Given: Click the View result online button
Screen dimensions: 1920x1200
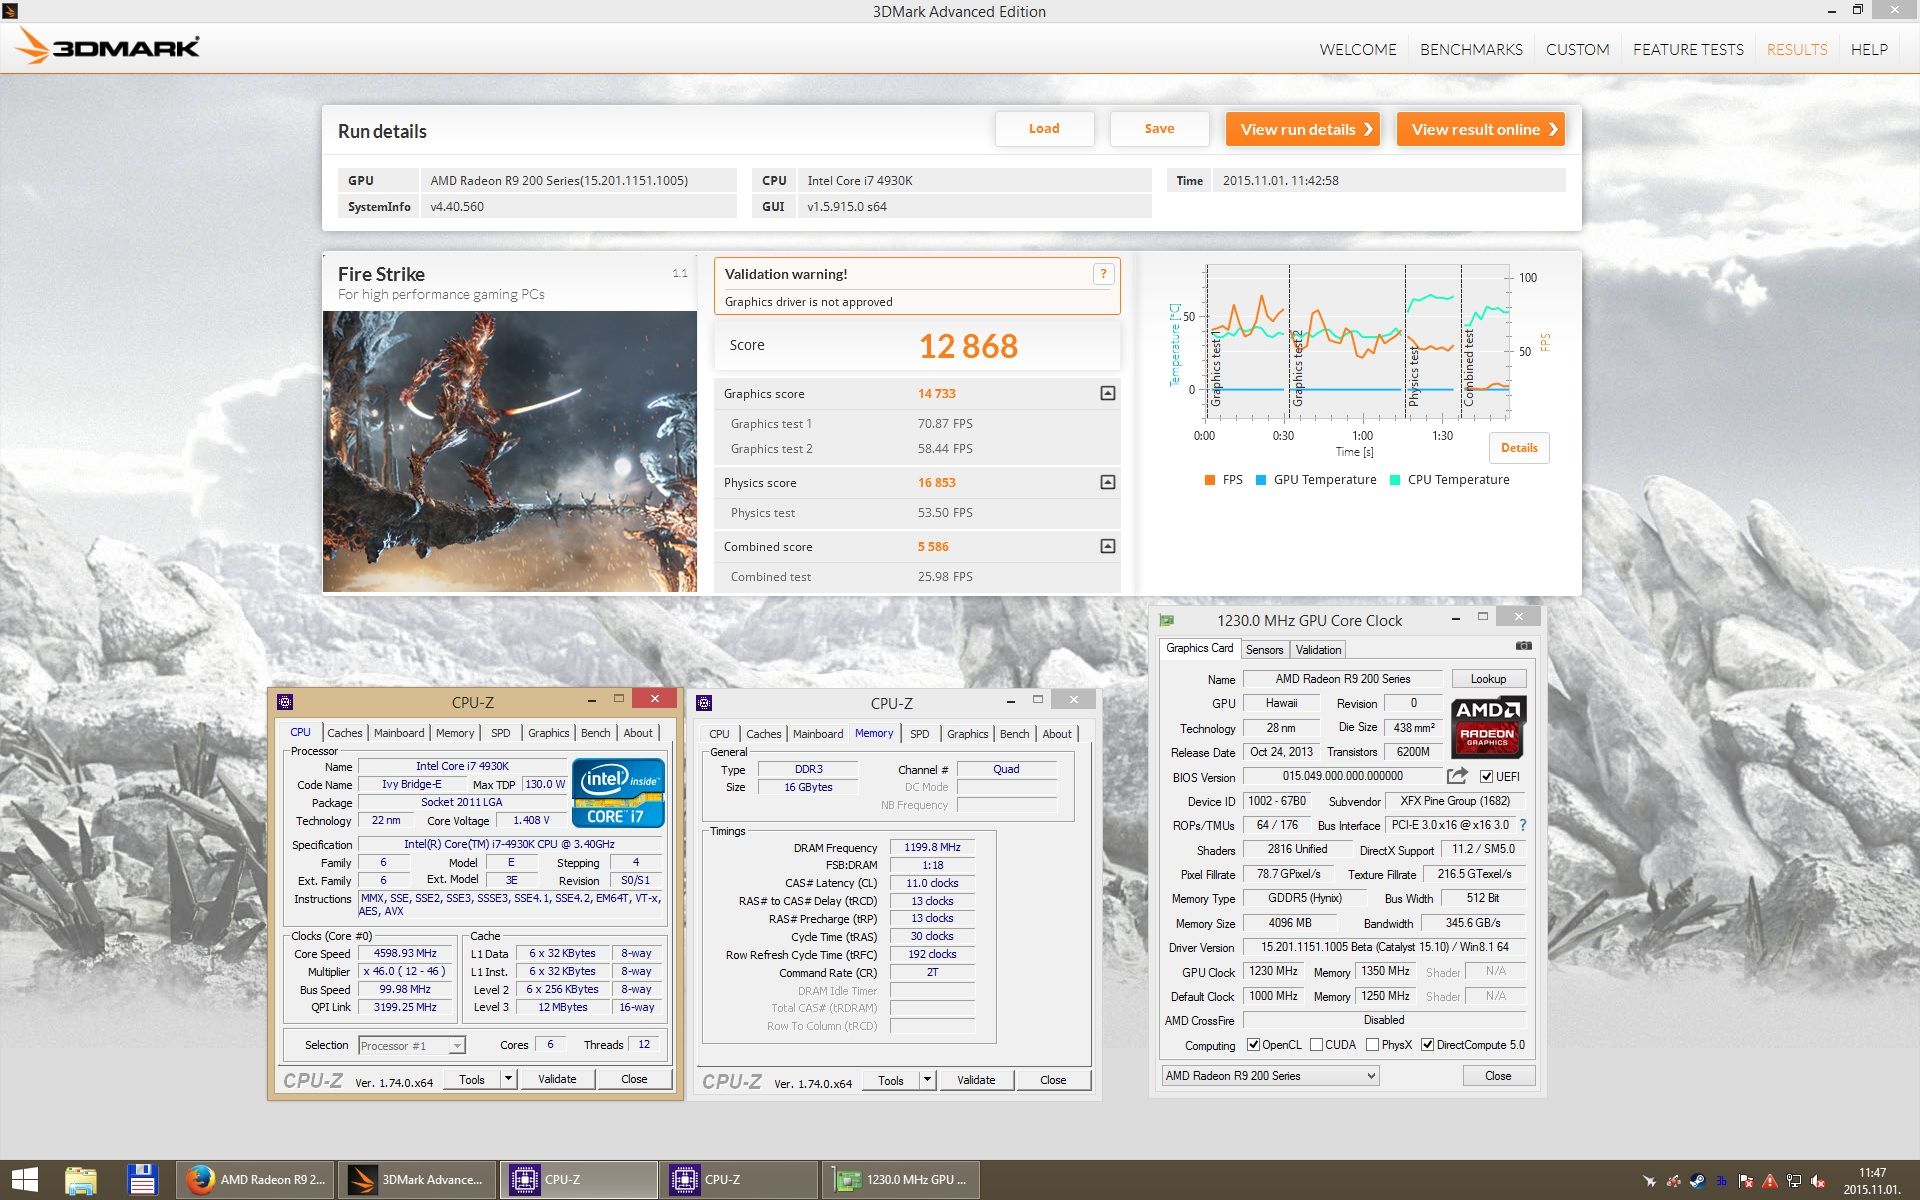Looking at the screenshot, I should click(1481, 129).
